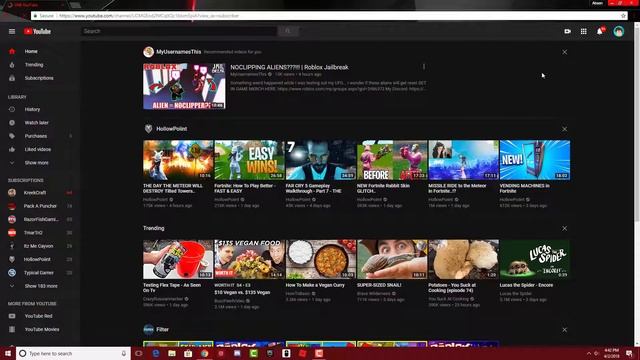Open the HollowPoint section channel heading

171,129
